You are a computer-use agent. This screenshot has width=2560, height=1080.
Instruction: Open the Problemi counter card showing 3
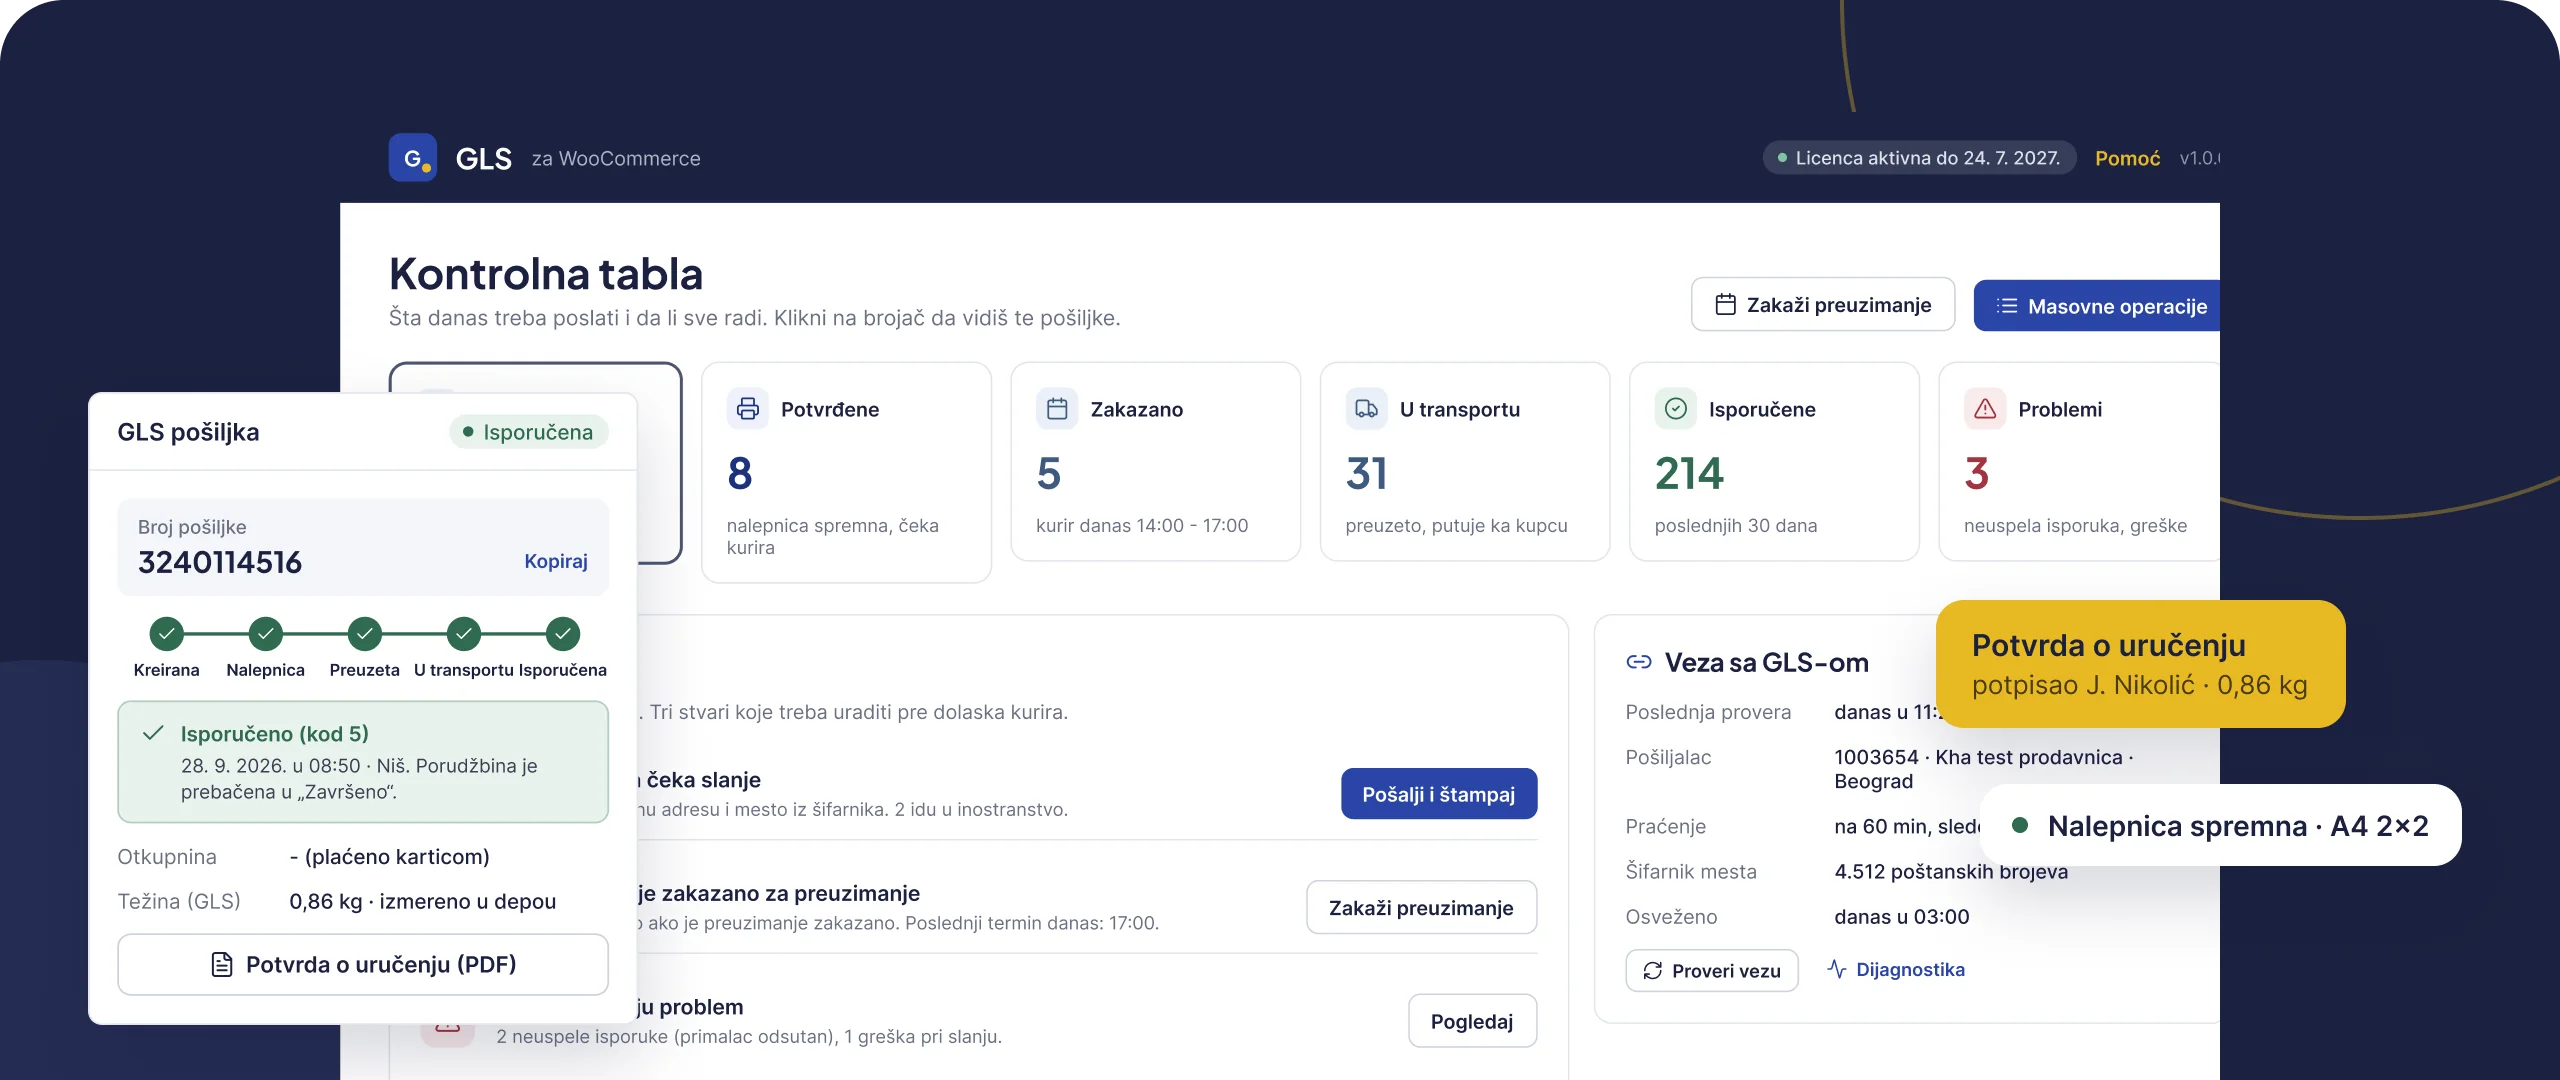2079,461
